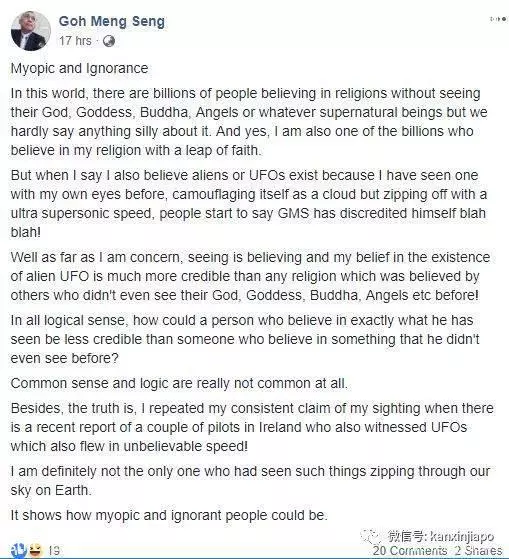Click paragraph starting 'In this world'
Image resolution: width=509 pixels, height=559 pixels.
click(249, 122)
